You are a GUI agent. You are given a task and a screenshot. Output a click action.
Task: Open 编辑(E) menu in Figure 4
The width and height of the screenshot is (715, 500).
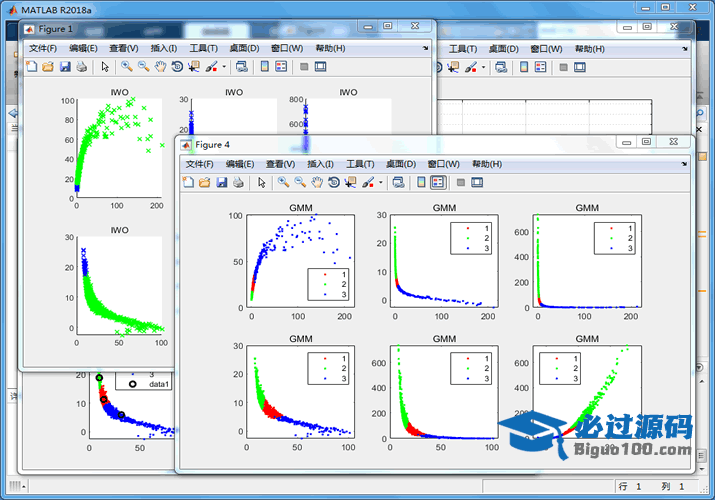[240, 164]
